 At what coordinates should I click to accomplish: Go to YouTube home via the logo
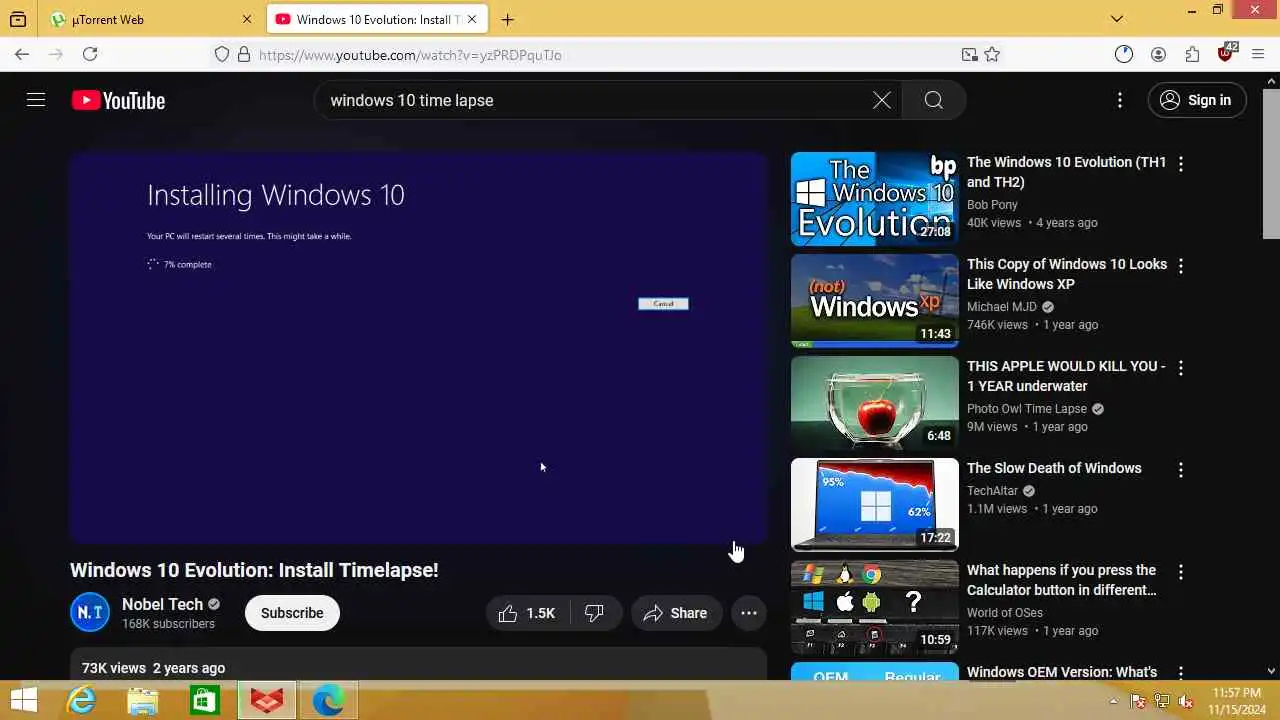point(118,100)
